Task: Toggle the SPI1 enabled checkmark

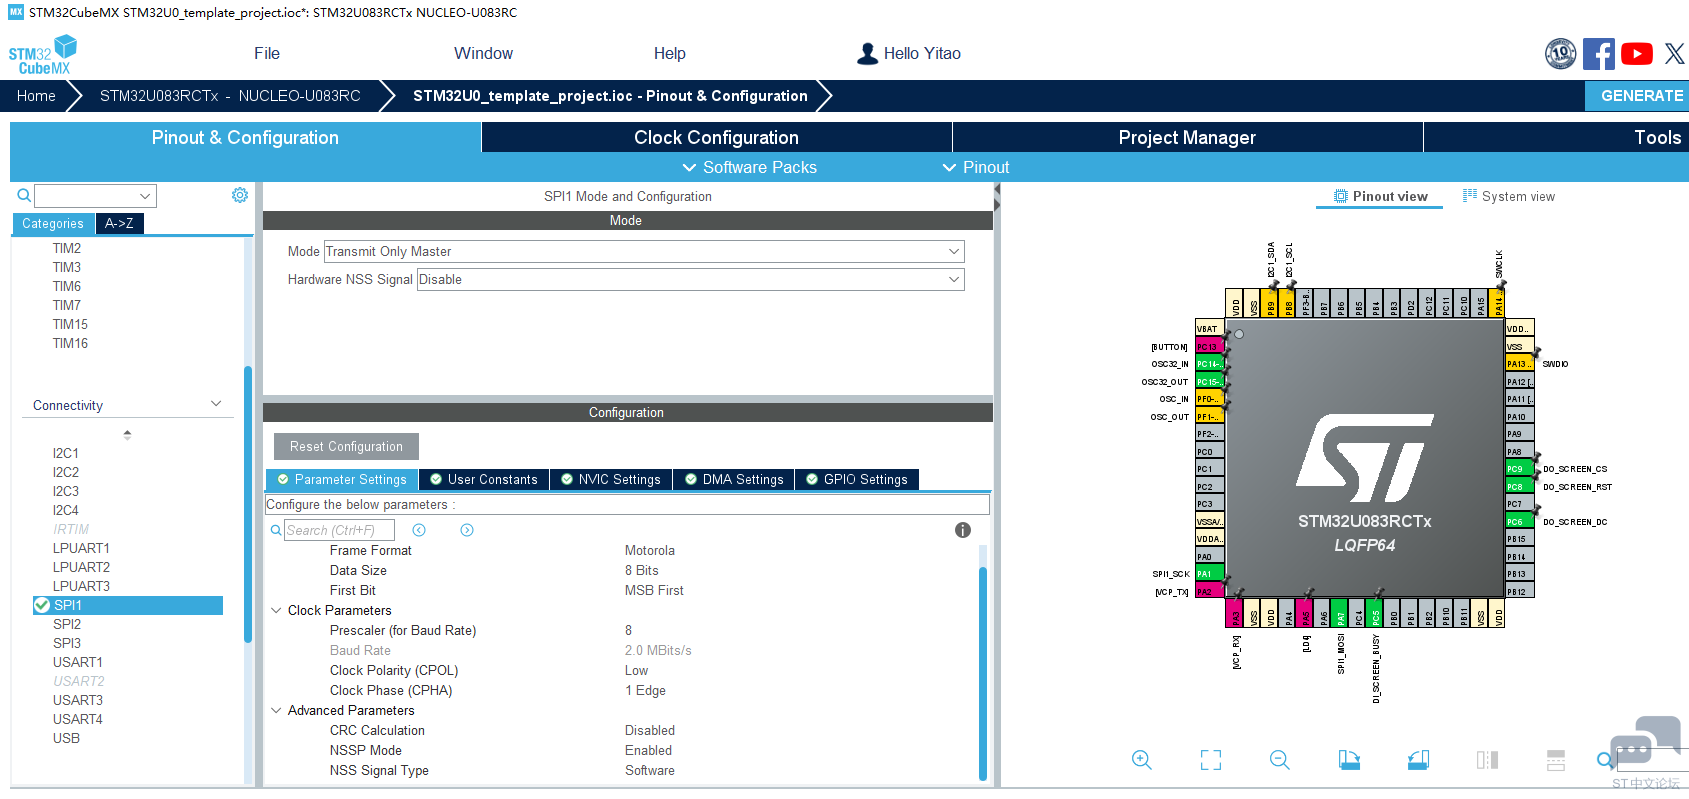Action: [x=42, y=605]
